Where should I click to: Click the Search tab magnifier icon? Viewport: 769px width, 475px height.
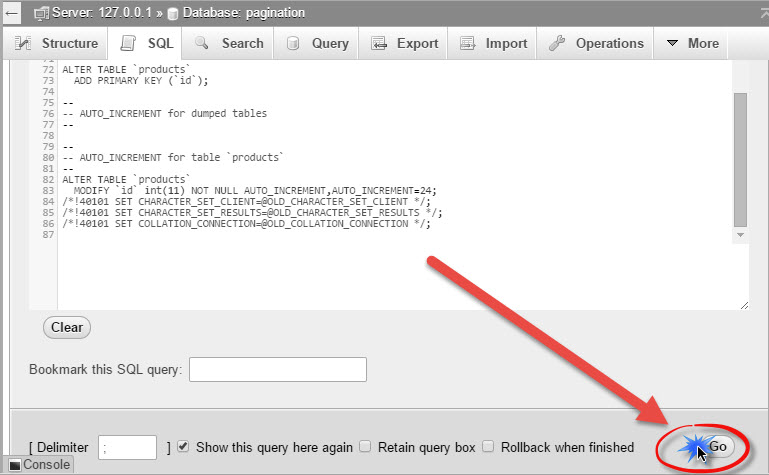[x=202, y=43]
